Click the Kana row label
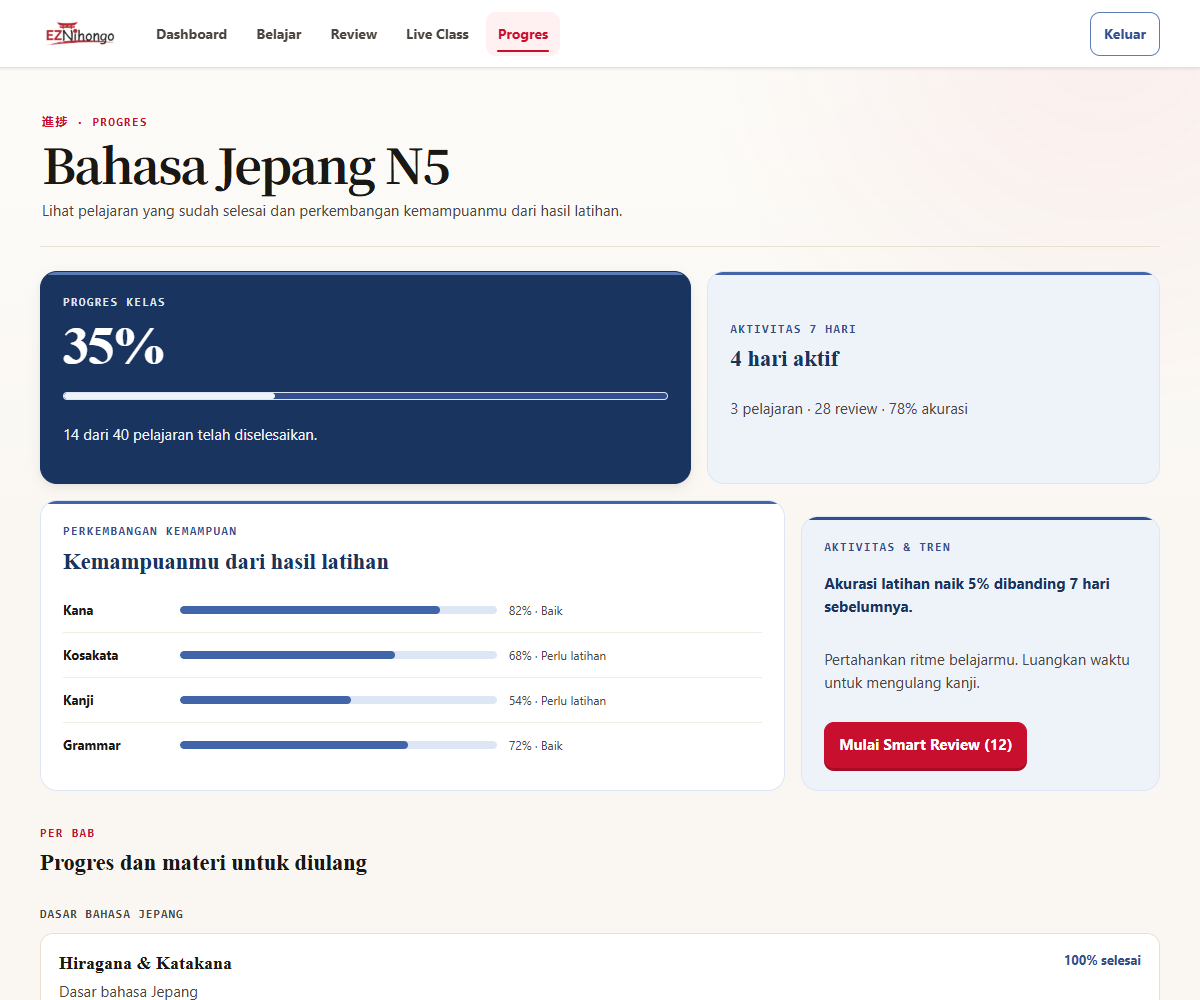This screenshot has height=1000, width=1200. [78, 610]
